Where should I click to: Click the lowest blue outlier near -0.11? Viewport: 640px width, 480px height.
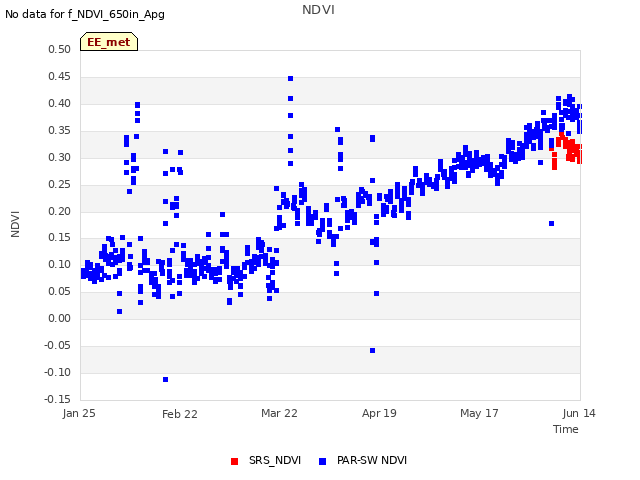[x=165, y=380]
